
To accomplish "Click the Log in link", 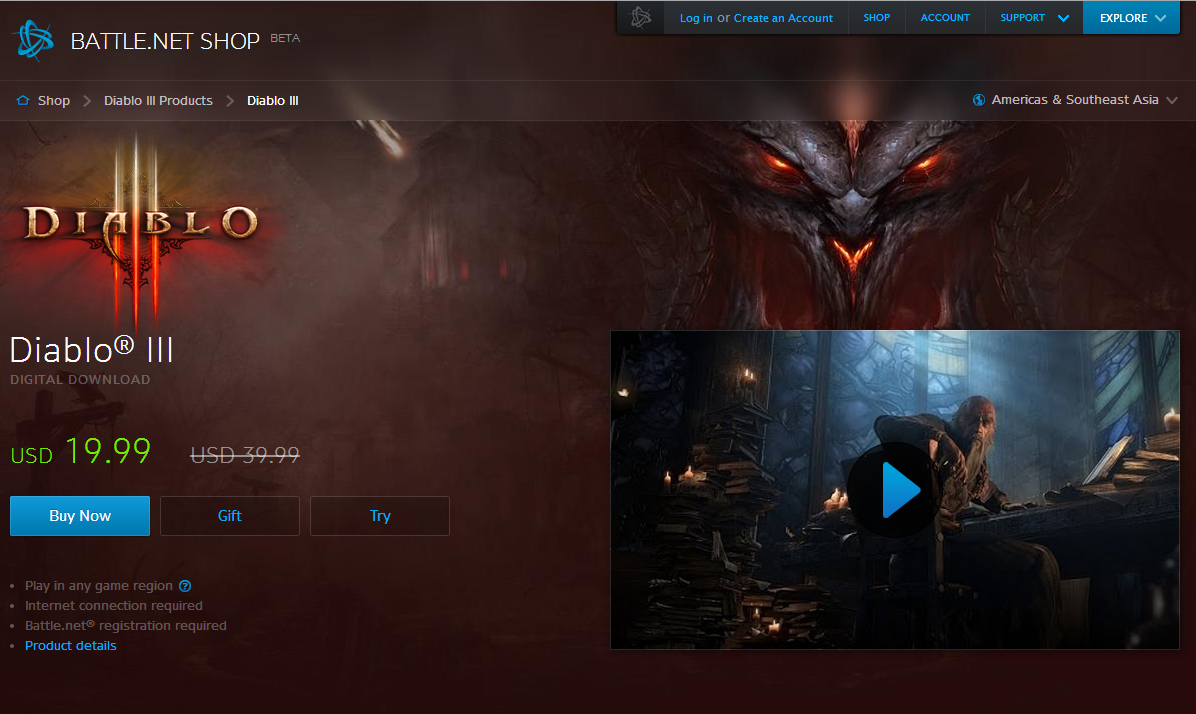I will 696,18.
